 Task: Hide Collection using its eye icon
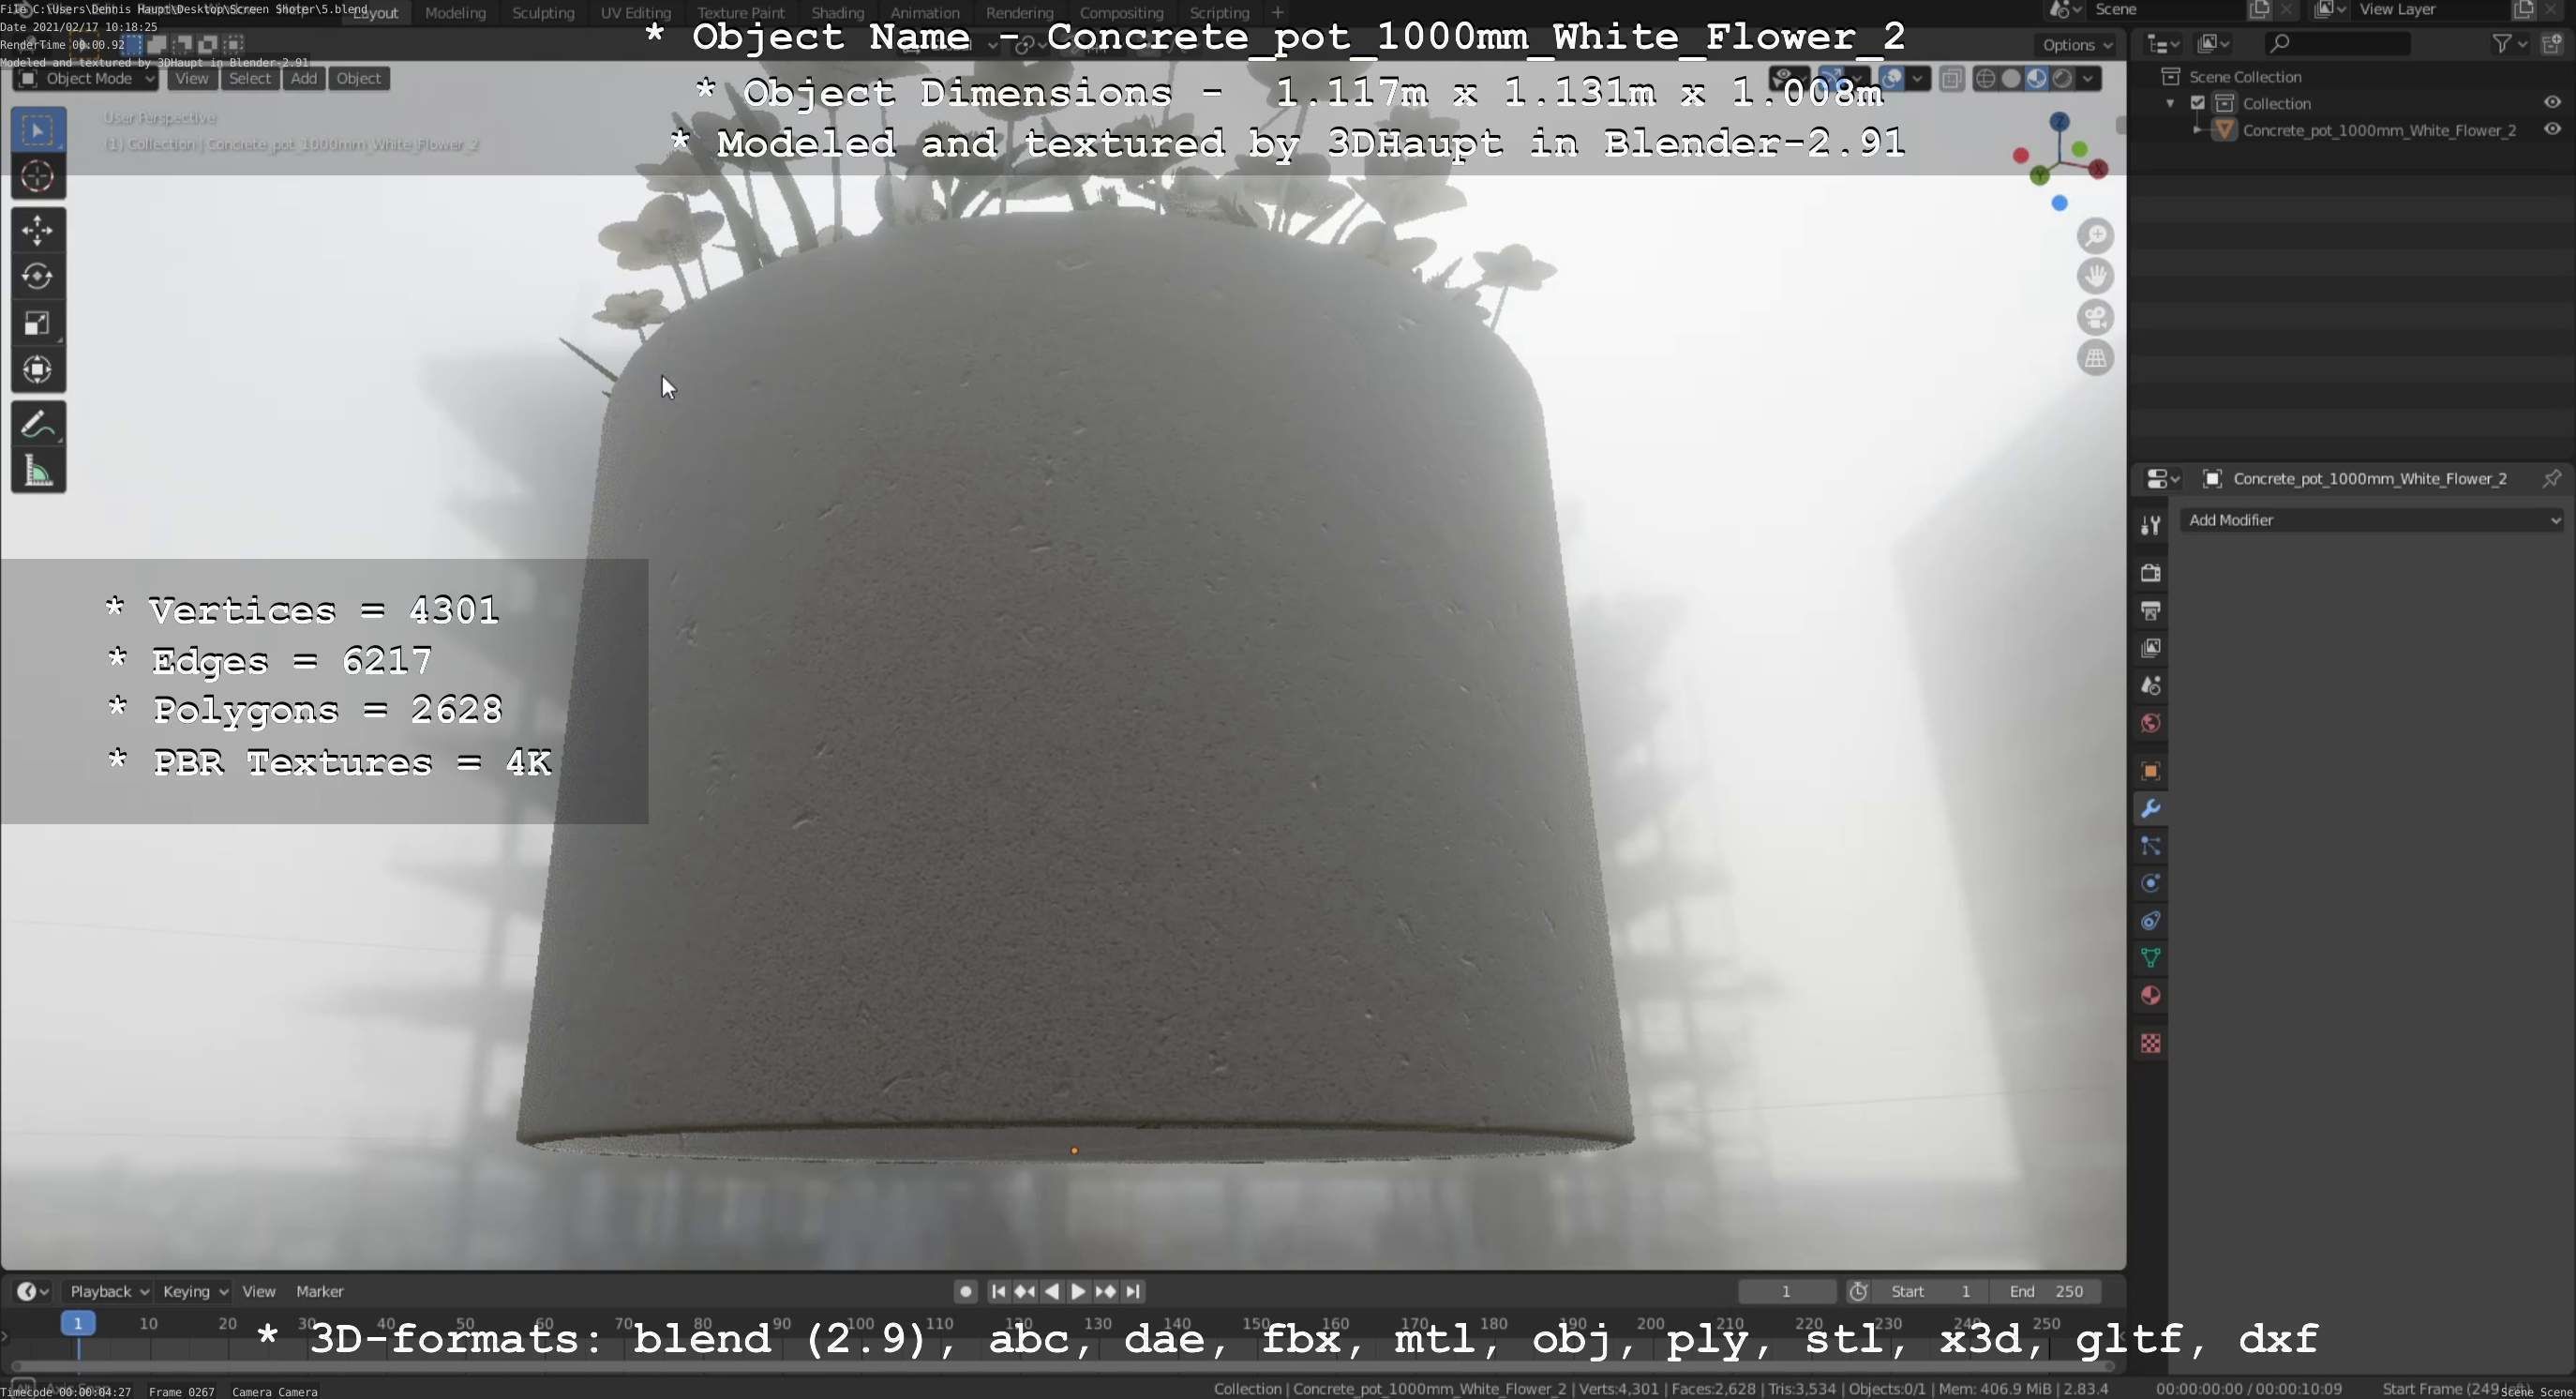2552,102
